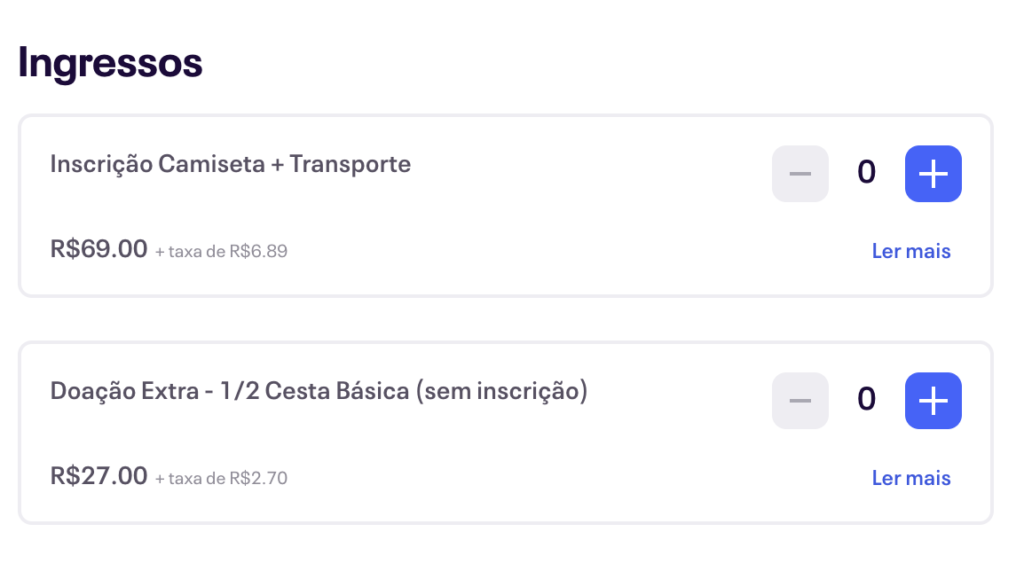This screenshot has height=571, width=1024.
Task: Select the R$27.00 price text
Action: pyautogui.click(x=99, y=476)
